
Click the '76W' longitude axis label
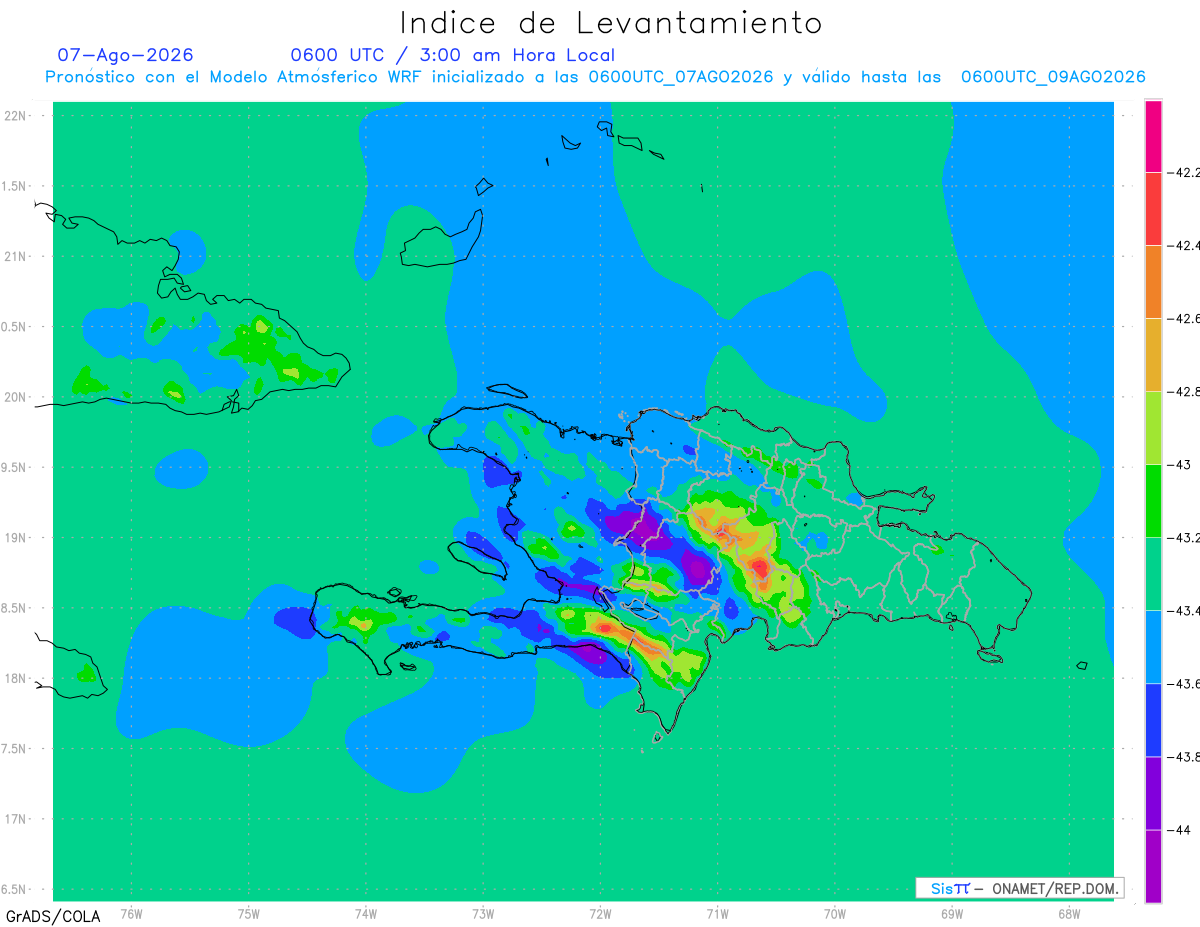point(132,912)
